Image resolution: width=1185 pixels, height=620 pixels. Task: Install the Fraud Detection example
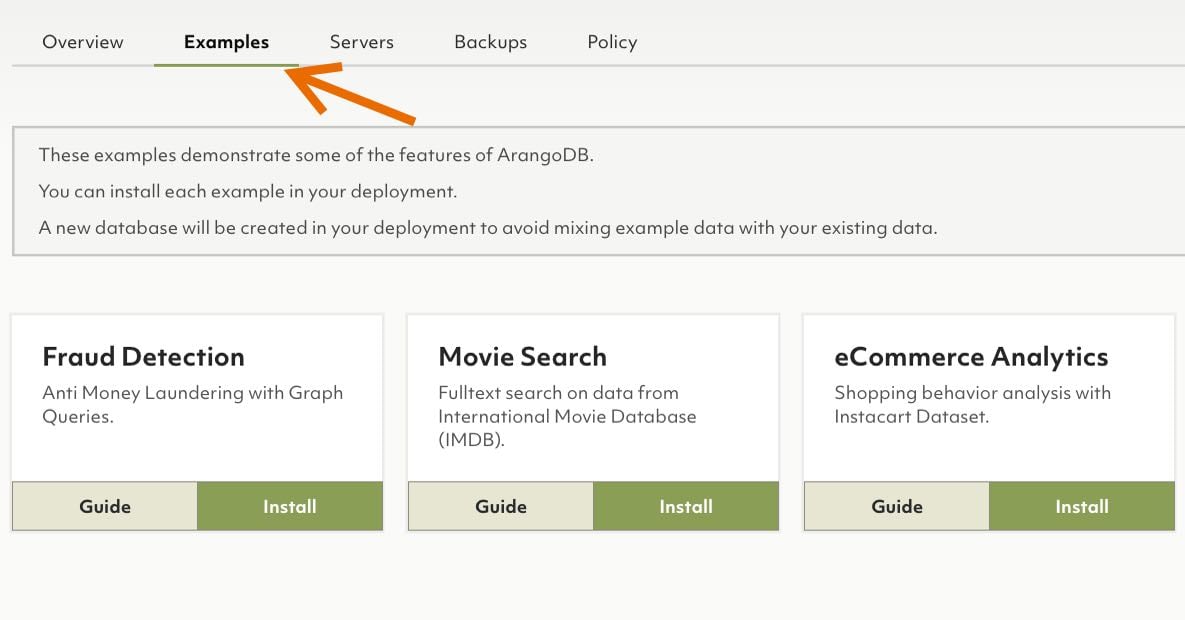(289, 506)
